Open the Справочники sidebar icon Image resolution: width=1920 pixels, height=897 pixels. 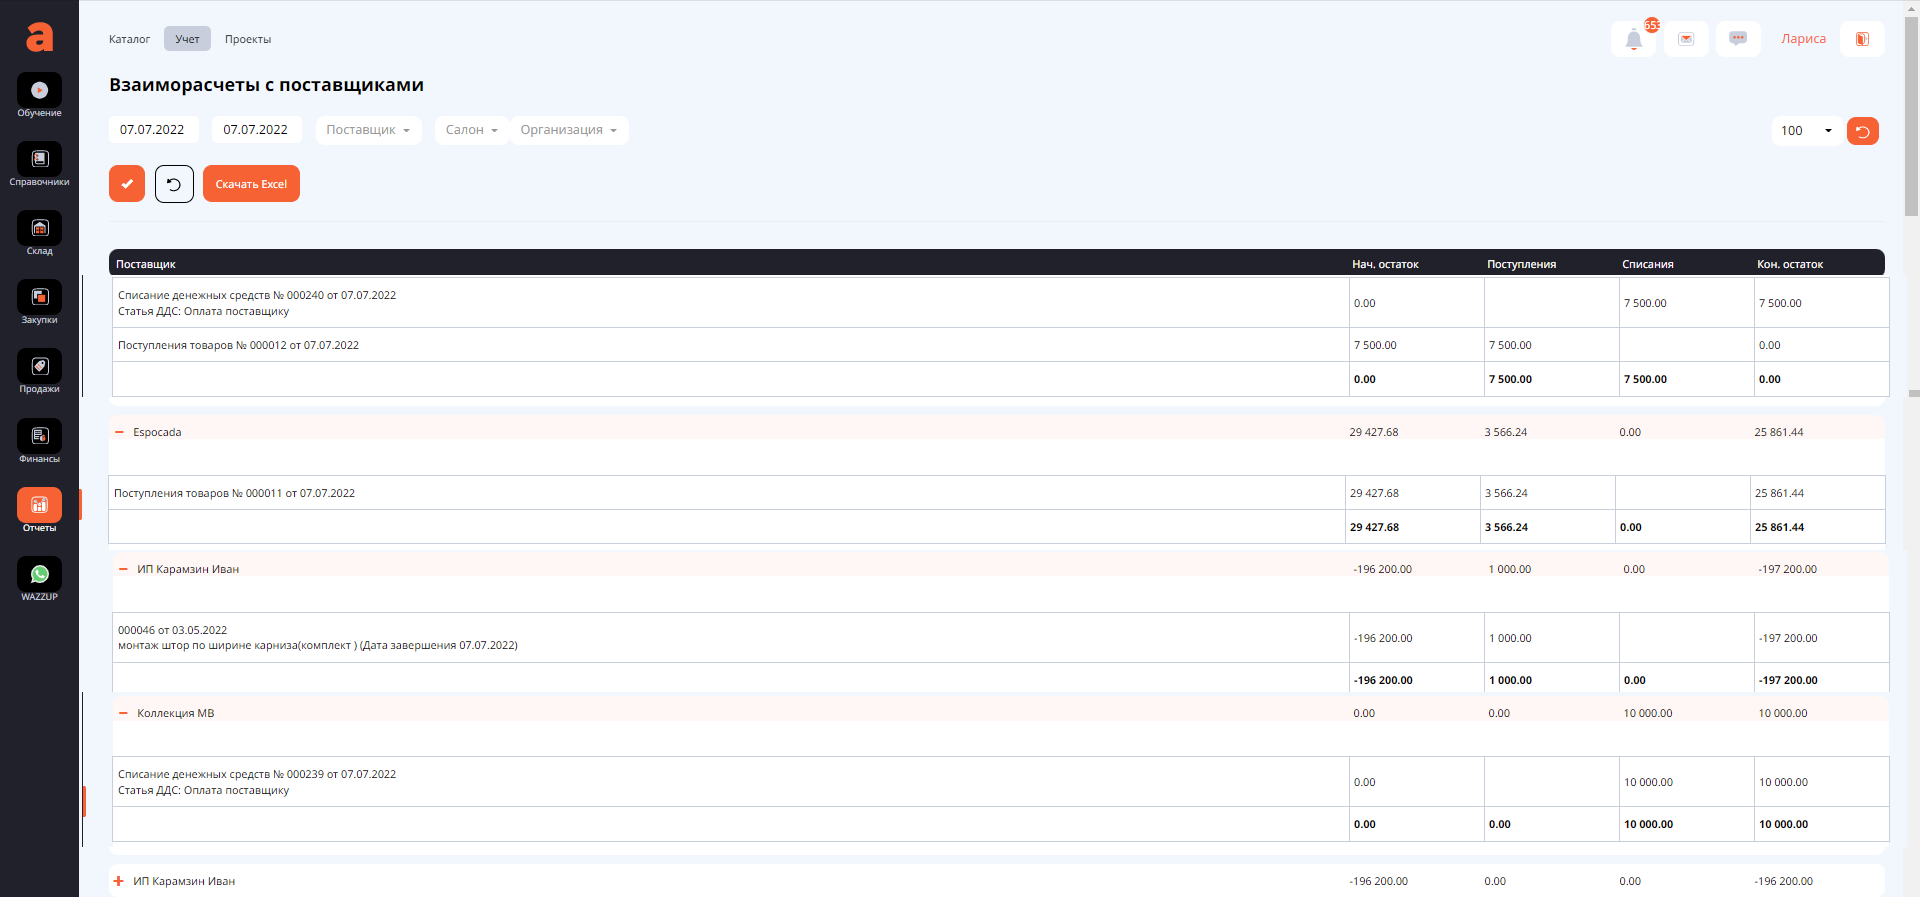click(x=39, y=160)
